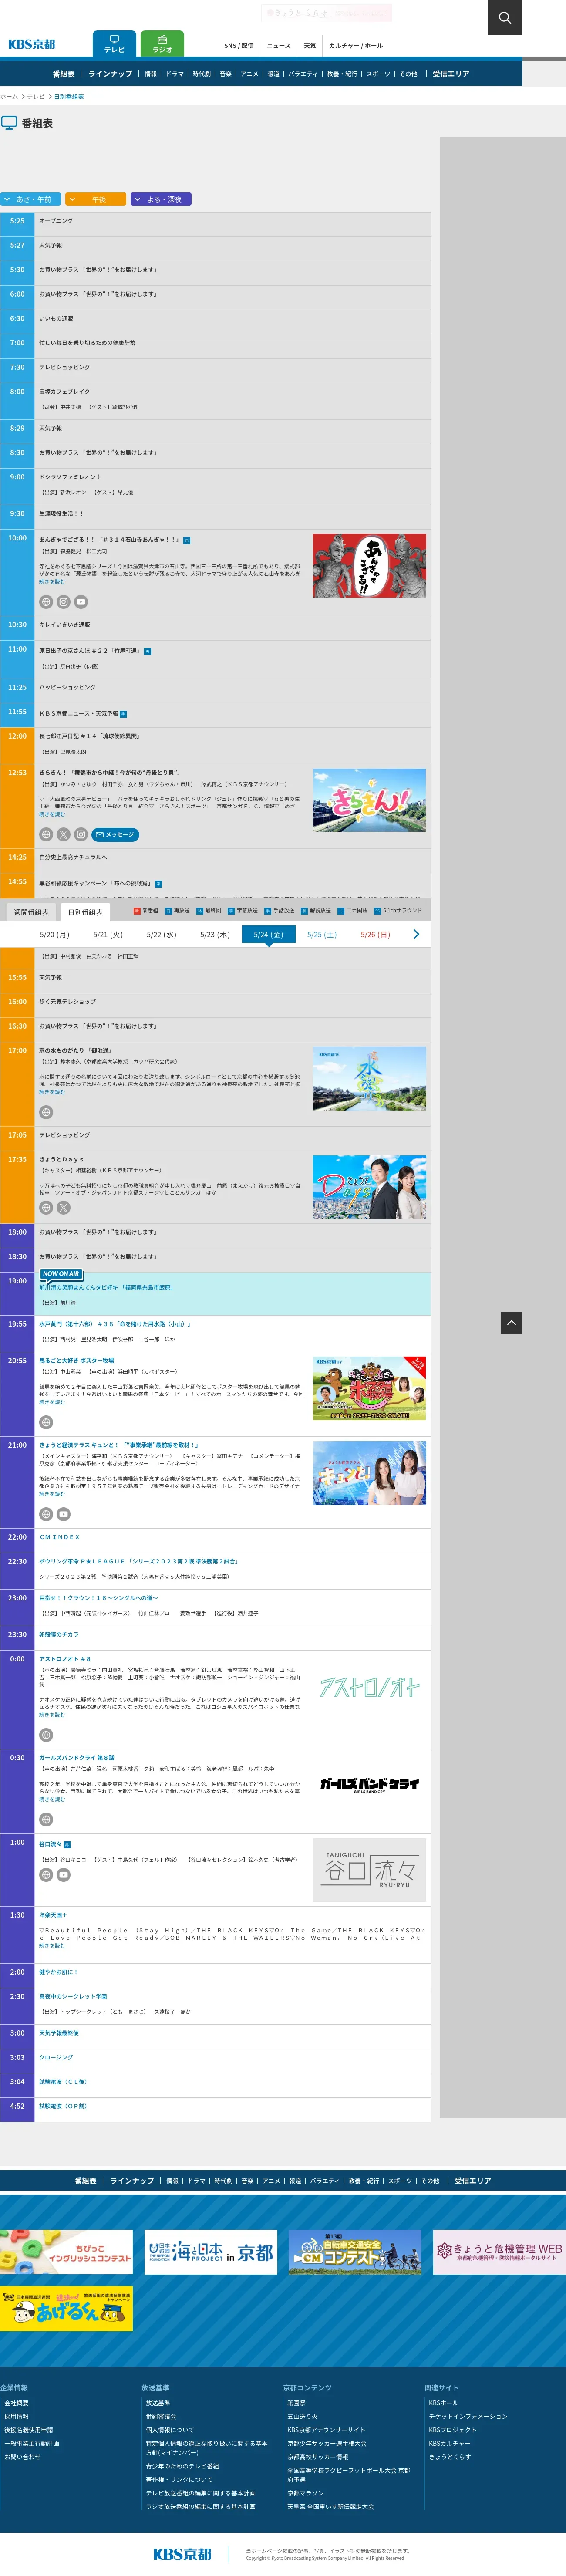Switch to the テレビ tab
Image resolution: width=566 pixels, height=2576 pixels.
114,44
